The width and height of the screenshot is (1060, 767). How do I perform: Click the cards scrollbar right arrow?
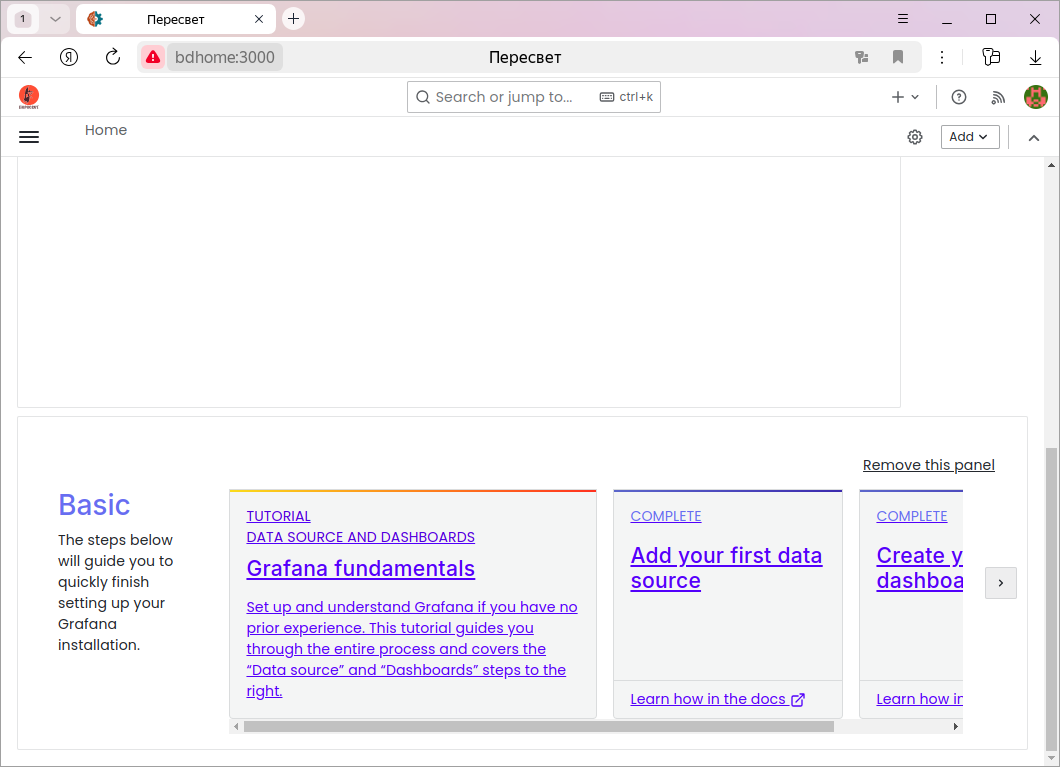955,726
